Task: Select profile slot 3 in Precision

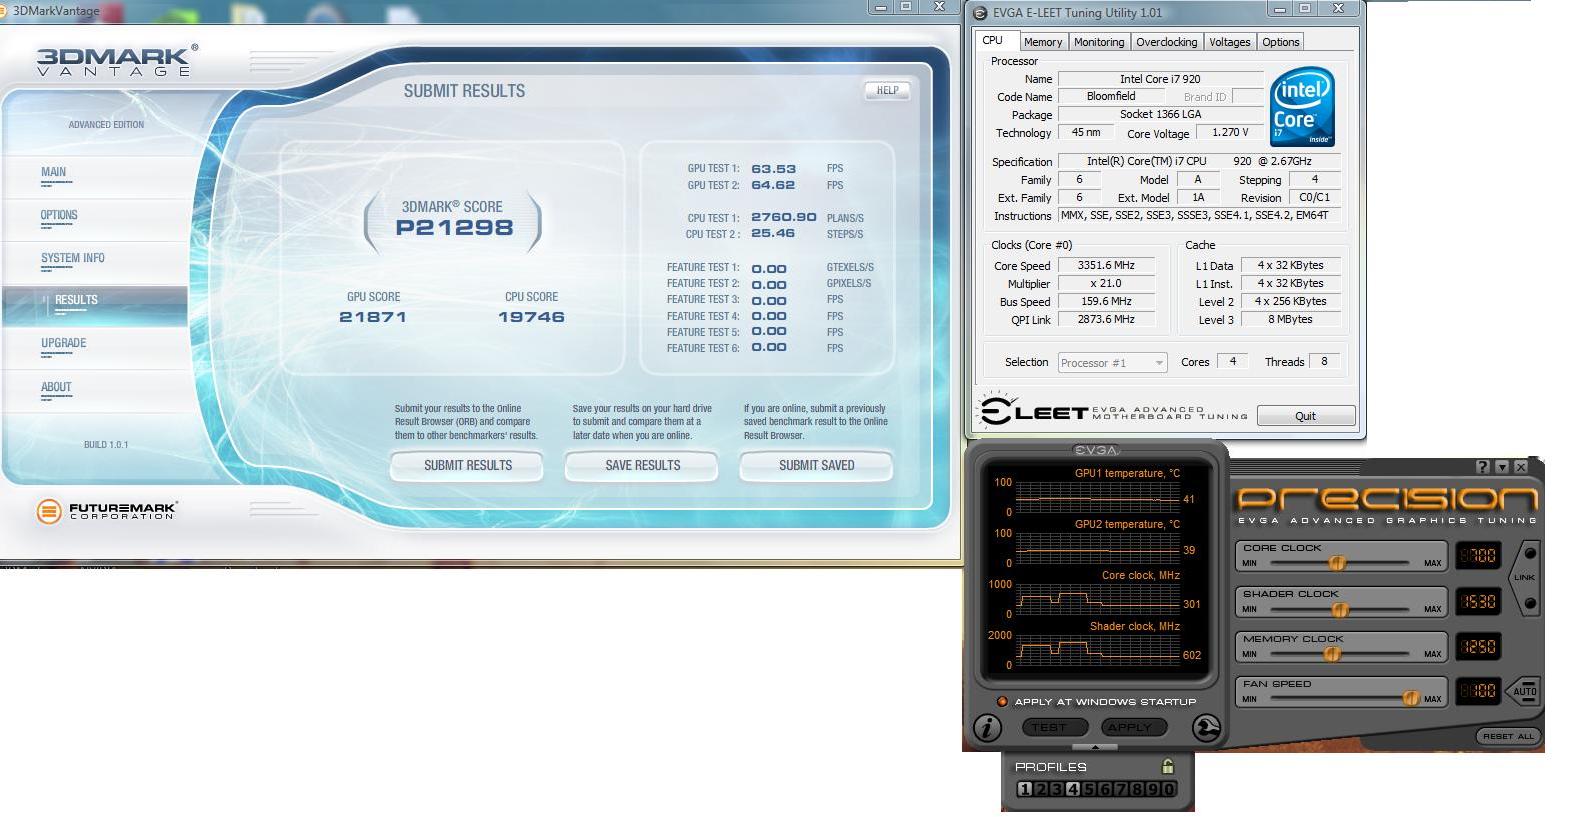Action: 1057,789
